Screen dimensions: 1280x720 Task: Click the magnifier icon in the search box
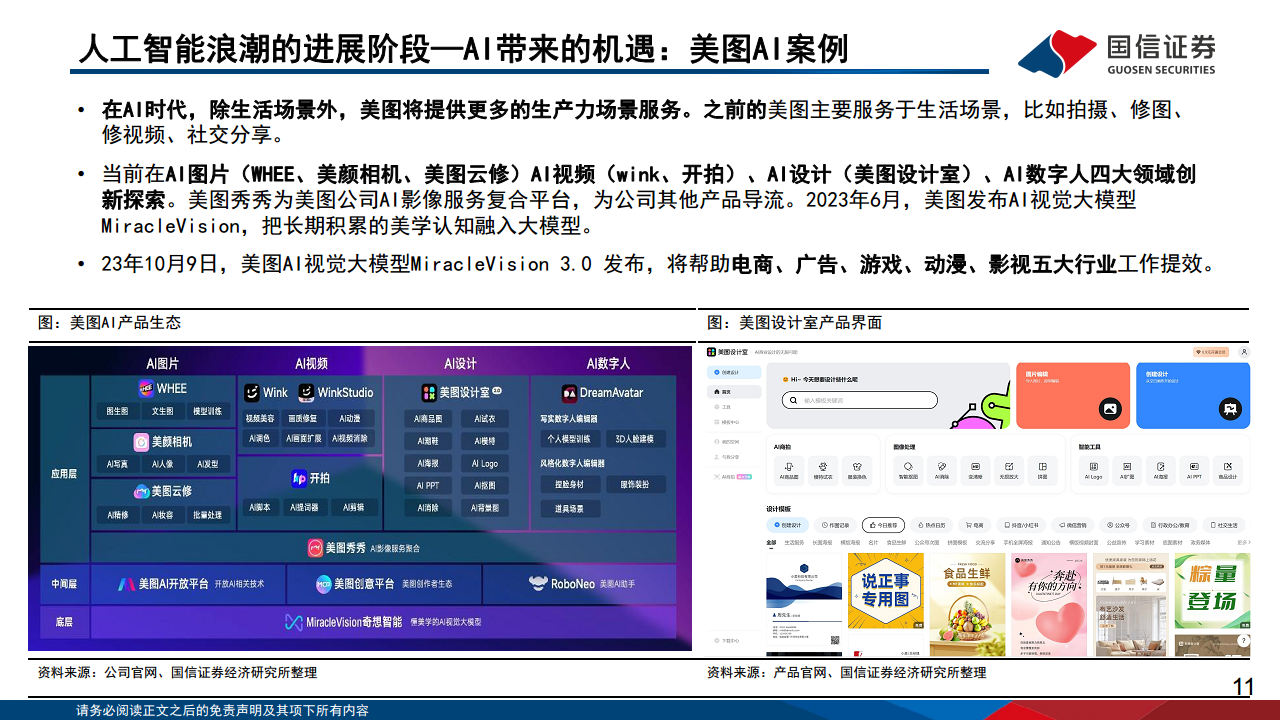point(795,400)
